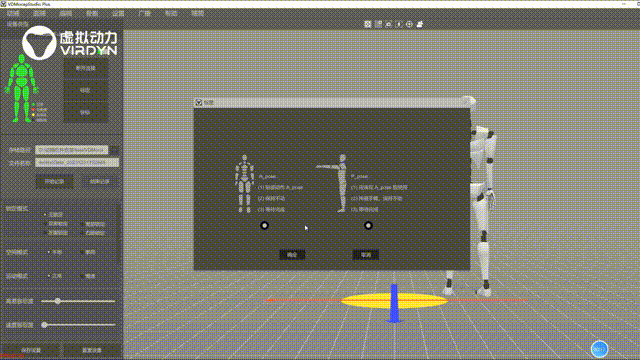Click the left record button under the file name field

coord(54,182)
